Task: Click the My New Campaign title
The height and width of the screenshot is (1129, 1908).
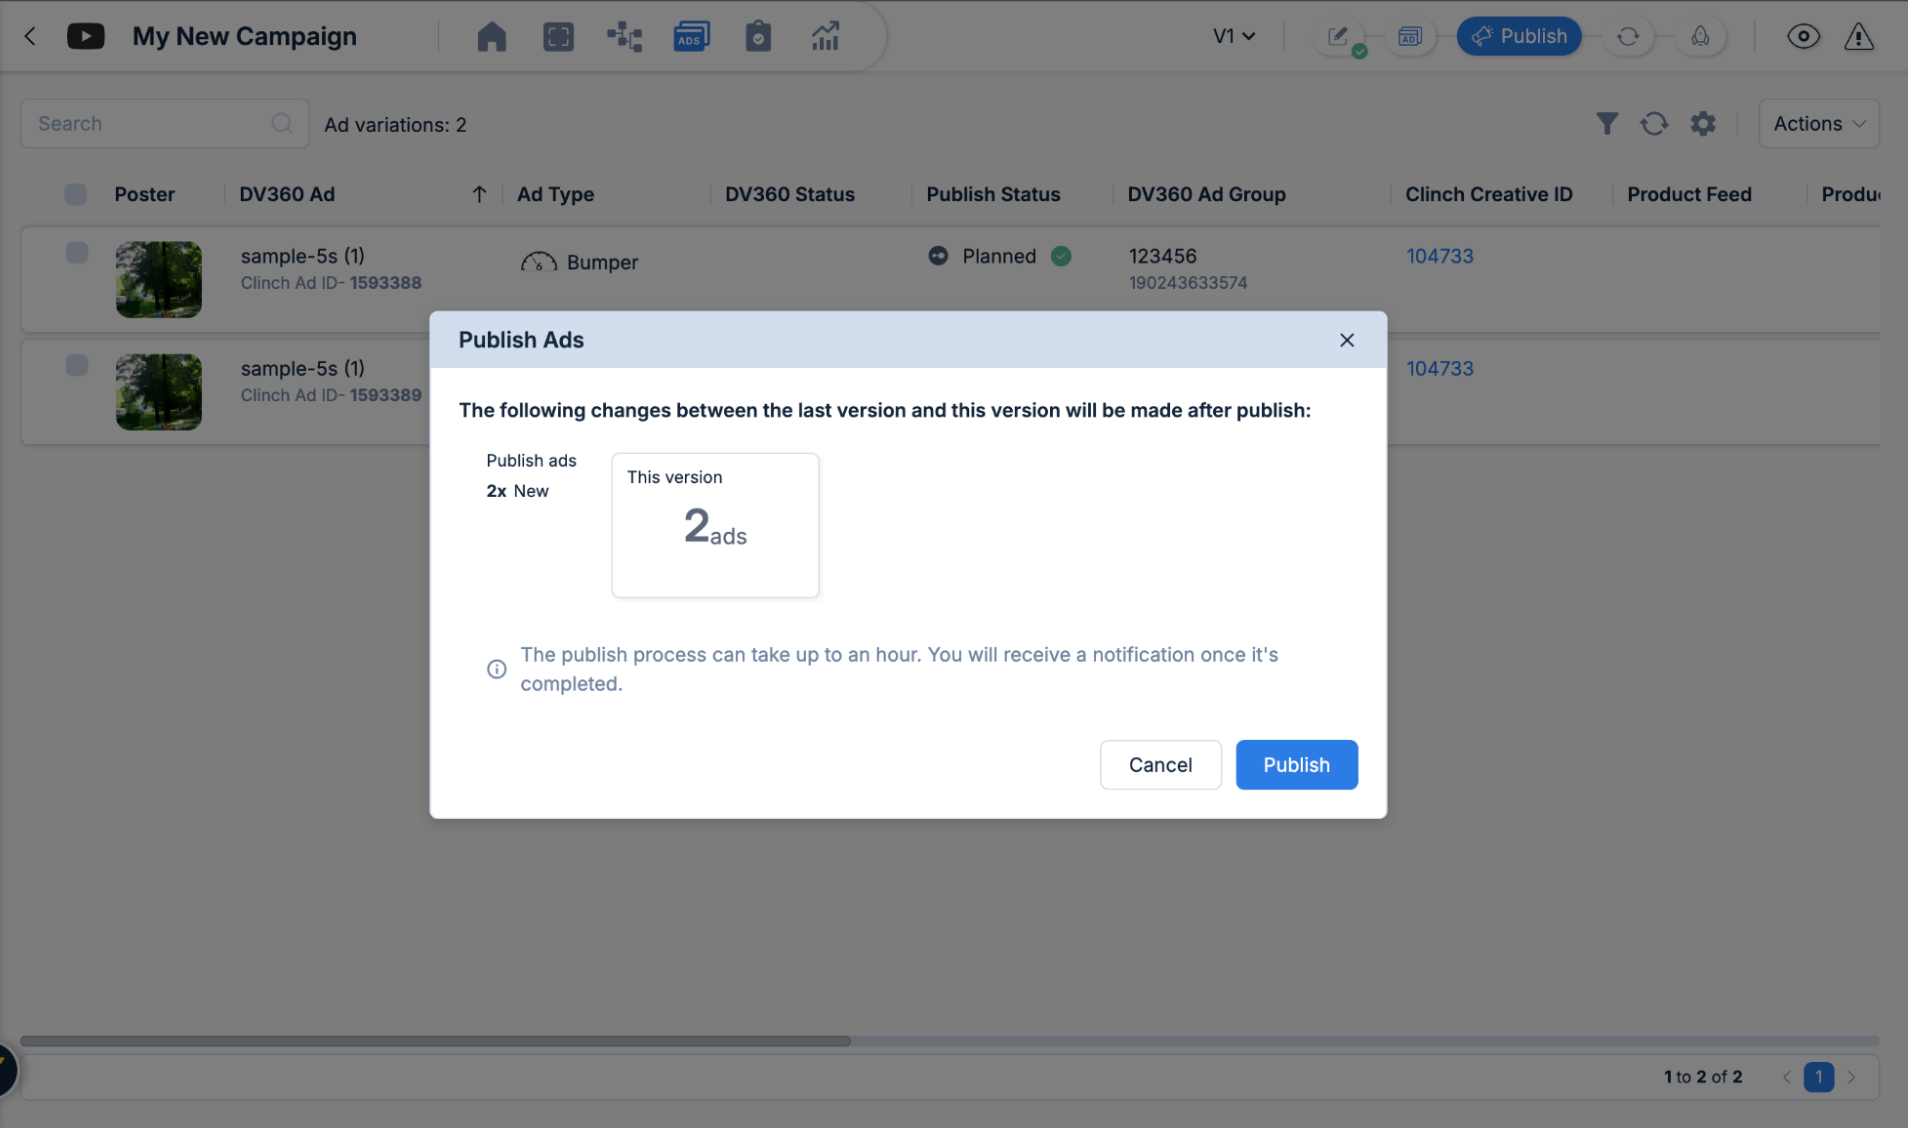Action: coord(244,36)
